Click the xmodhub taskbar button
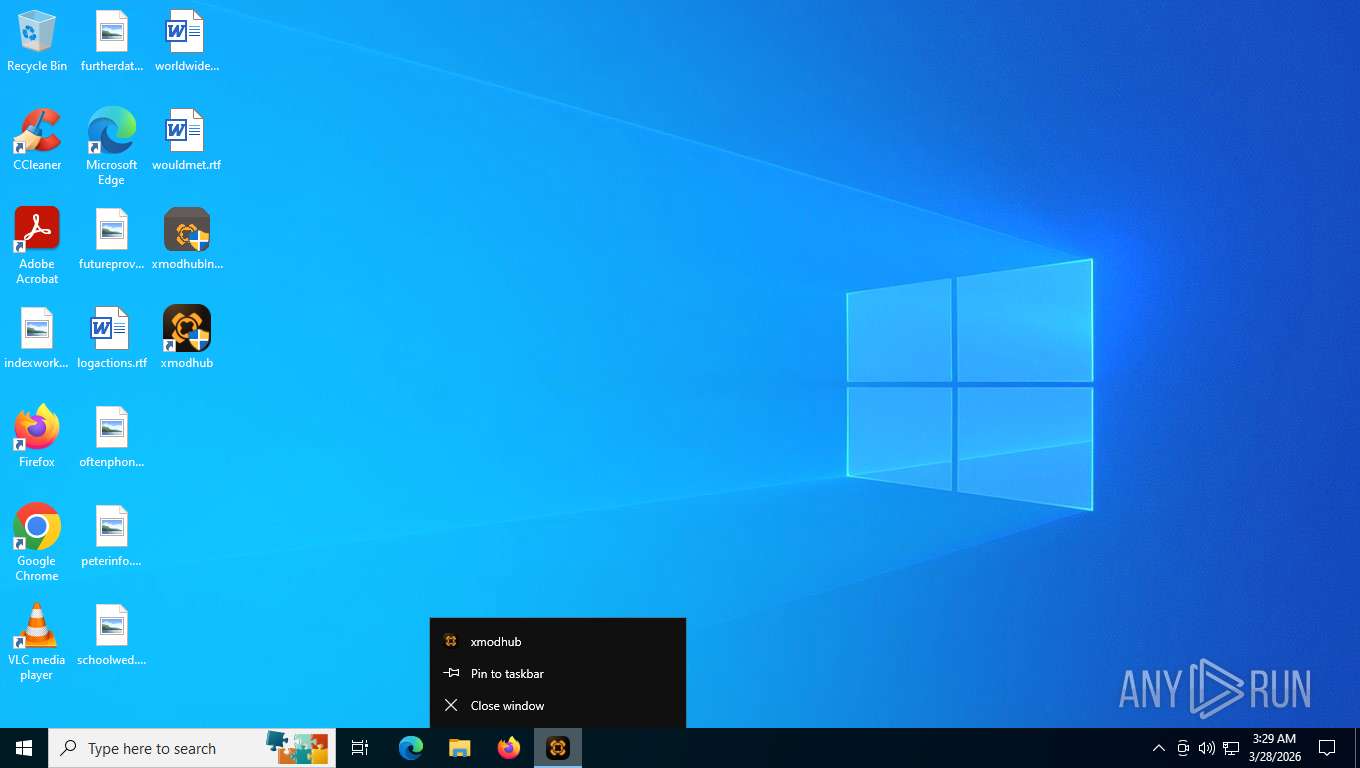 pos(558,748)
